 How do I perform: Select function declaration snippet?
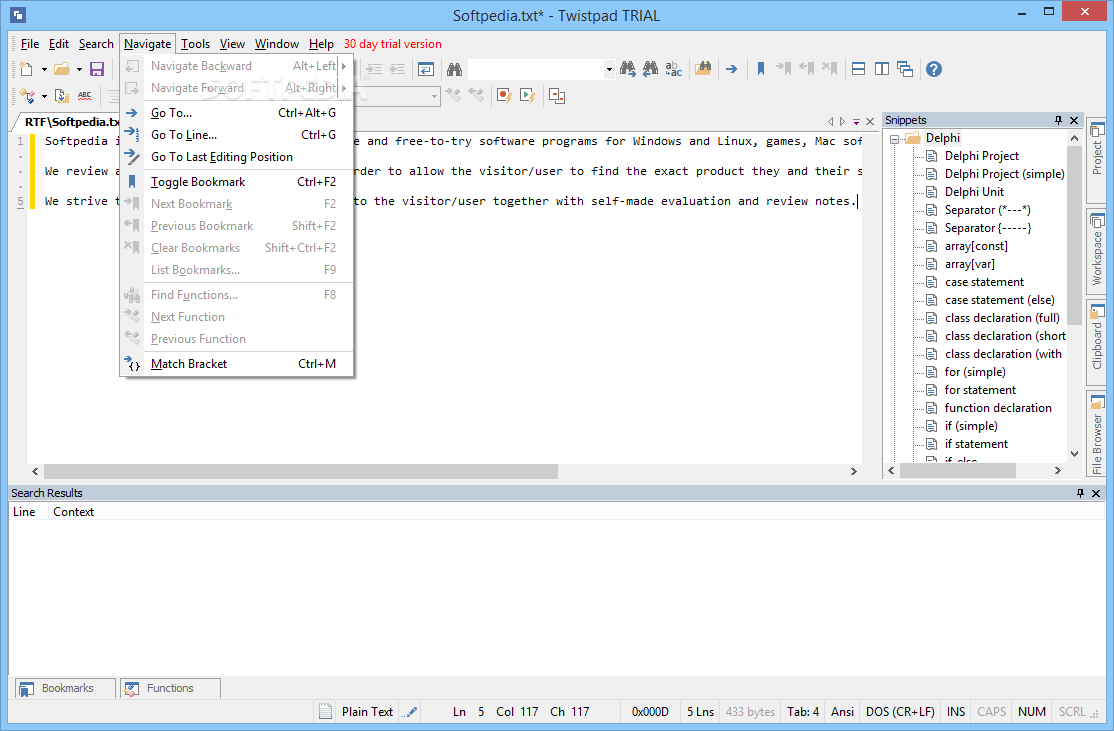point(998,408)
